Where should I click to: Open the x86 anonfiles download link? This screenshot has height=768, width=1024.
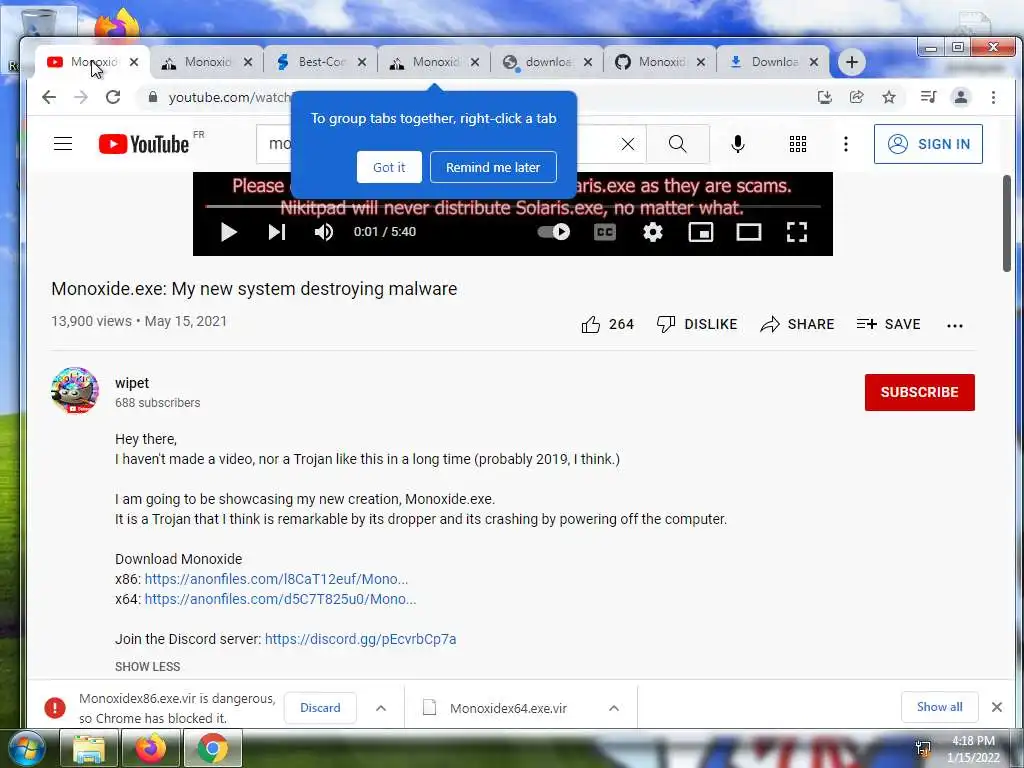[x=276, y=579]
